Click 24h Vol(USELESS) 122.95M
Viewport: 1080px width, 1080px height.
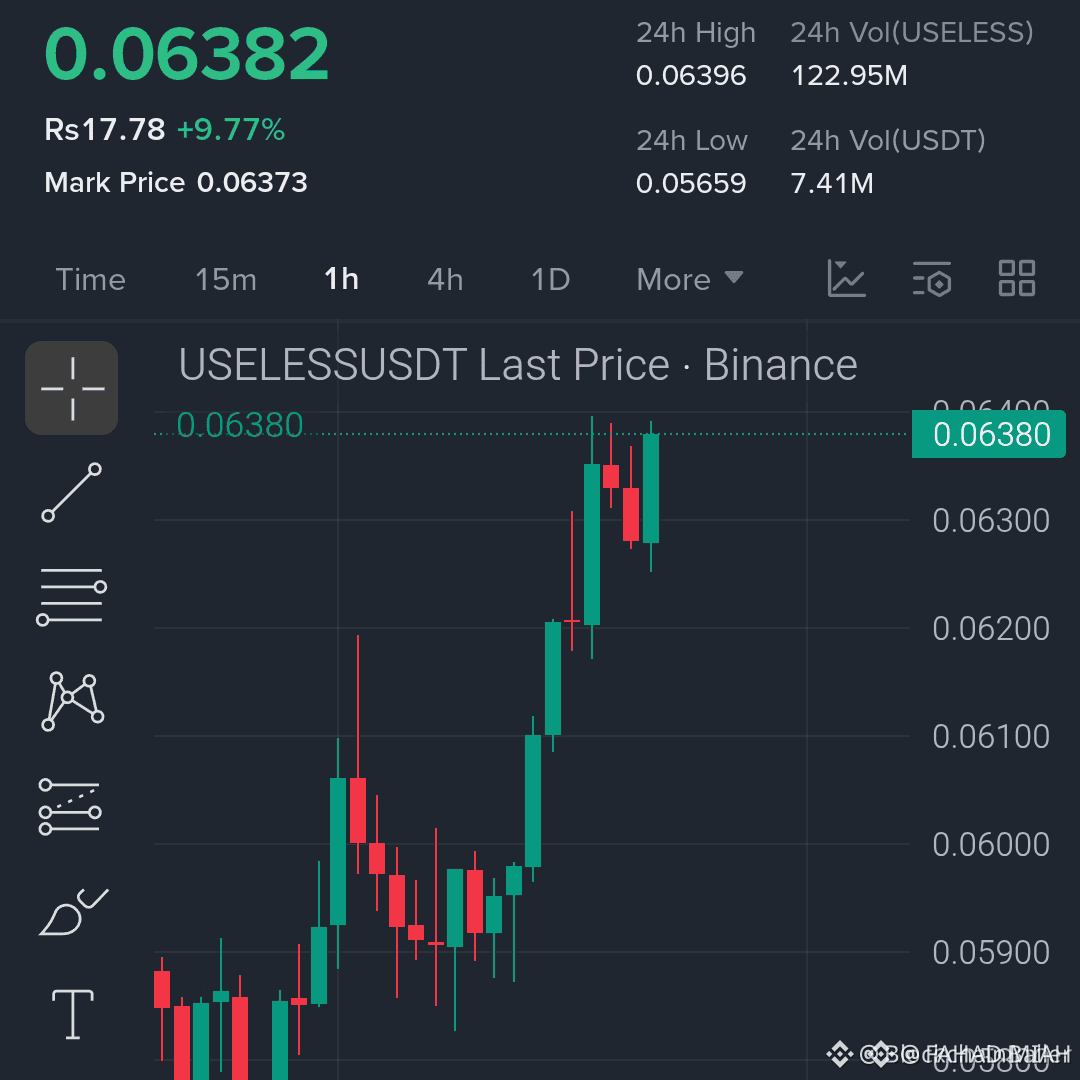(849, 76)
